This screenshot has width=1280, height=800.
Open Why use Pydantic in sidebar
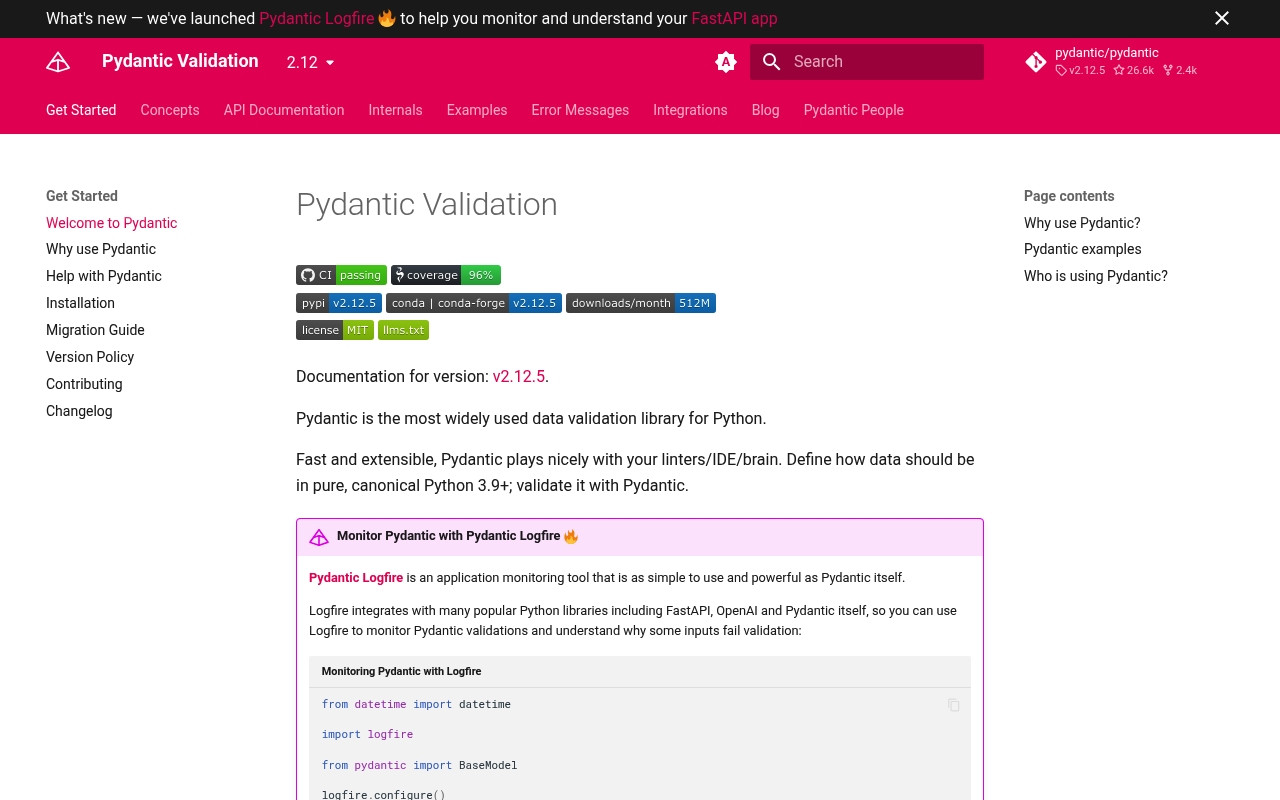[101, 249]
